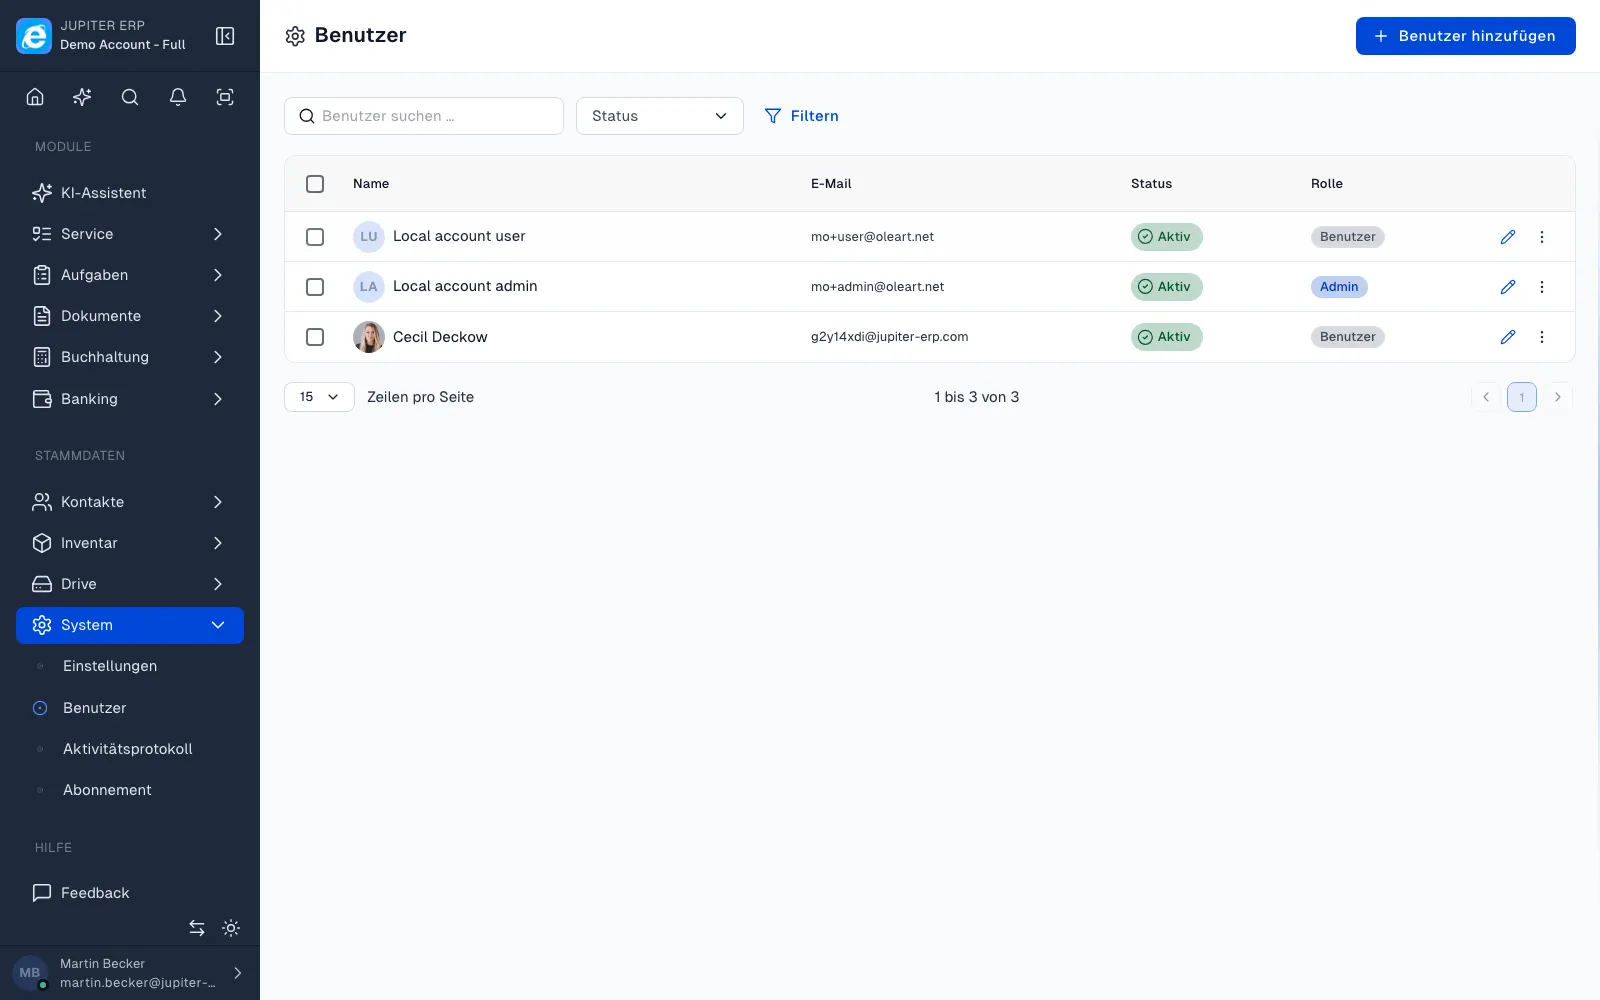Image resolution: width=1600 pixels, height=1000 pixels.
Task: Edit Local account admin with pencil icon
Action: (x=1508, y=287)
